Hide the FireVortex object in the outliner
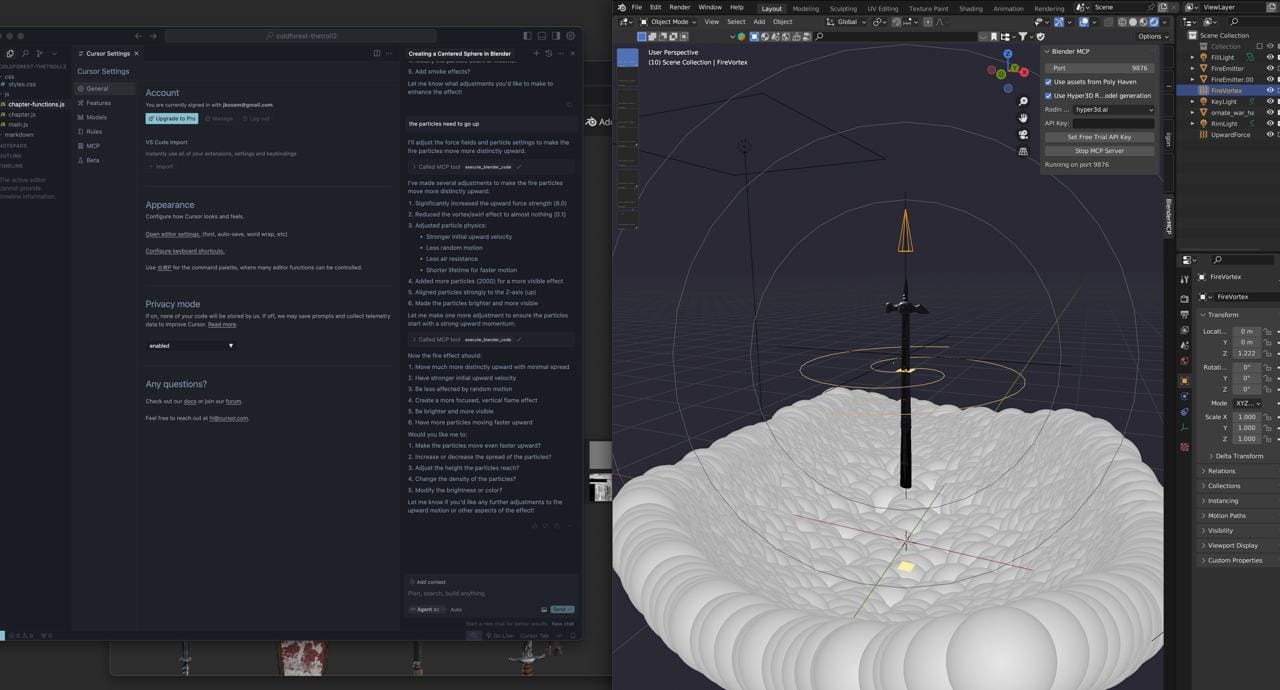1280x690 pixels. [x=1270, y=91]
